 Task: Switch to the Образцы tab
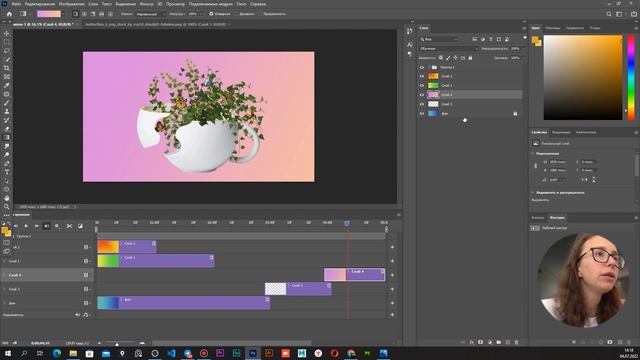tap(553, 28)
